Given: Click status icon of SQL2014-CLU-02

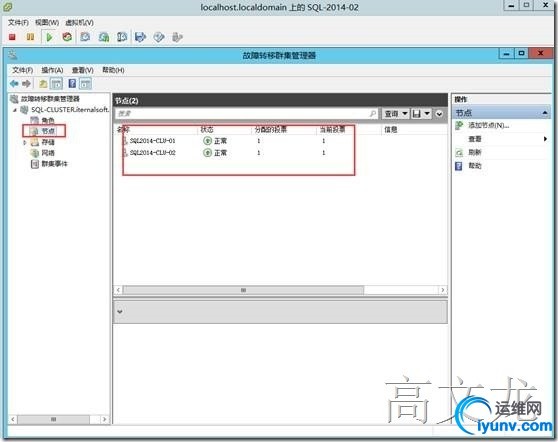Looking at the screenshot, I should pos(207,153).
